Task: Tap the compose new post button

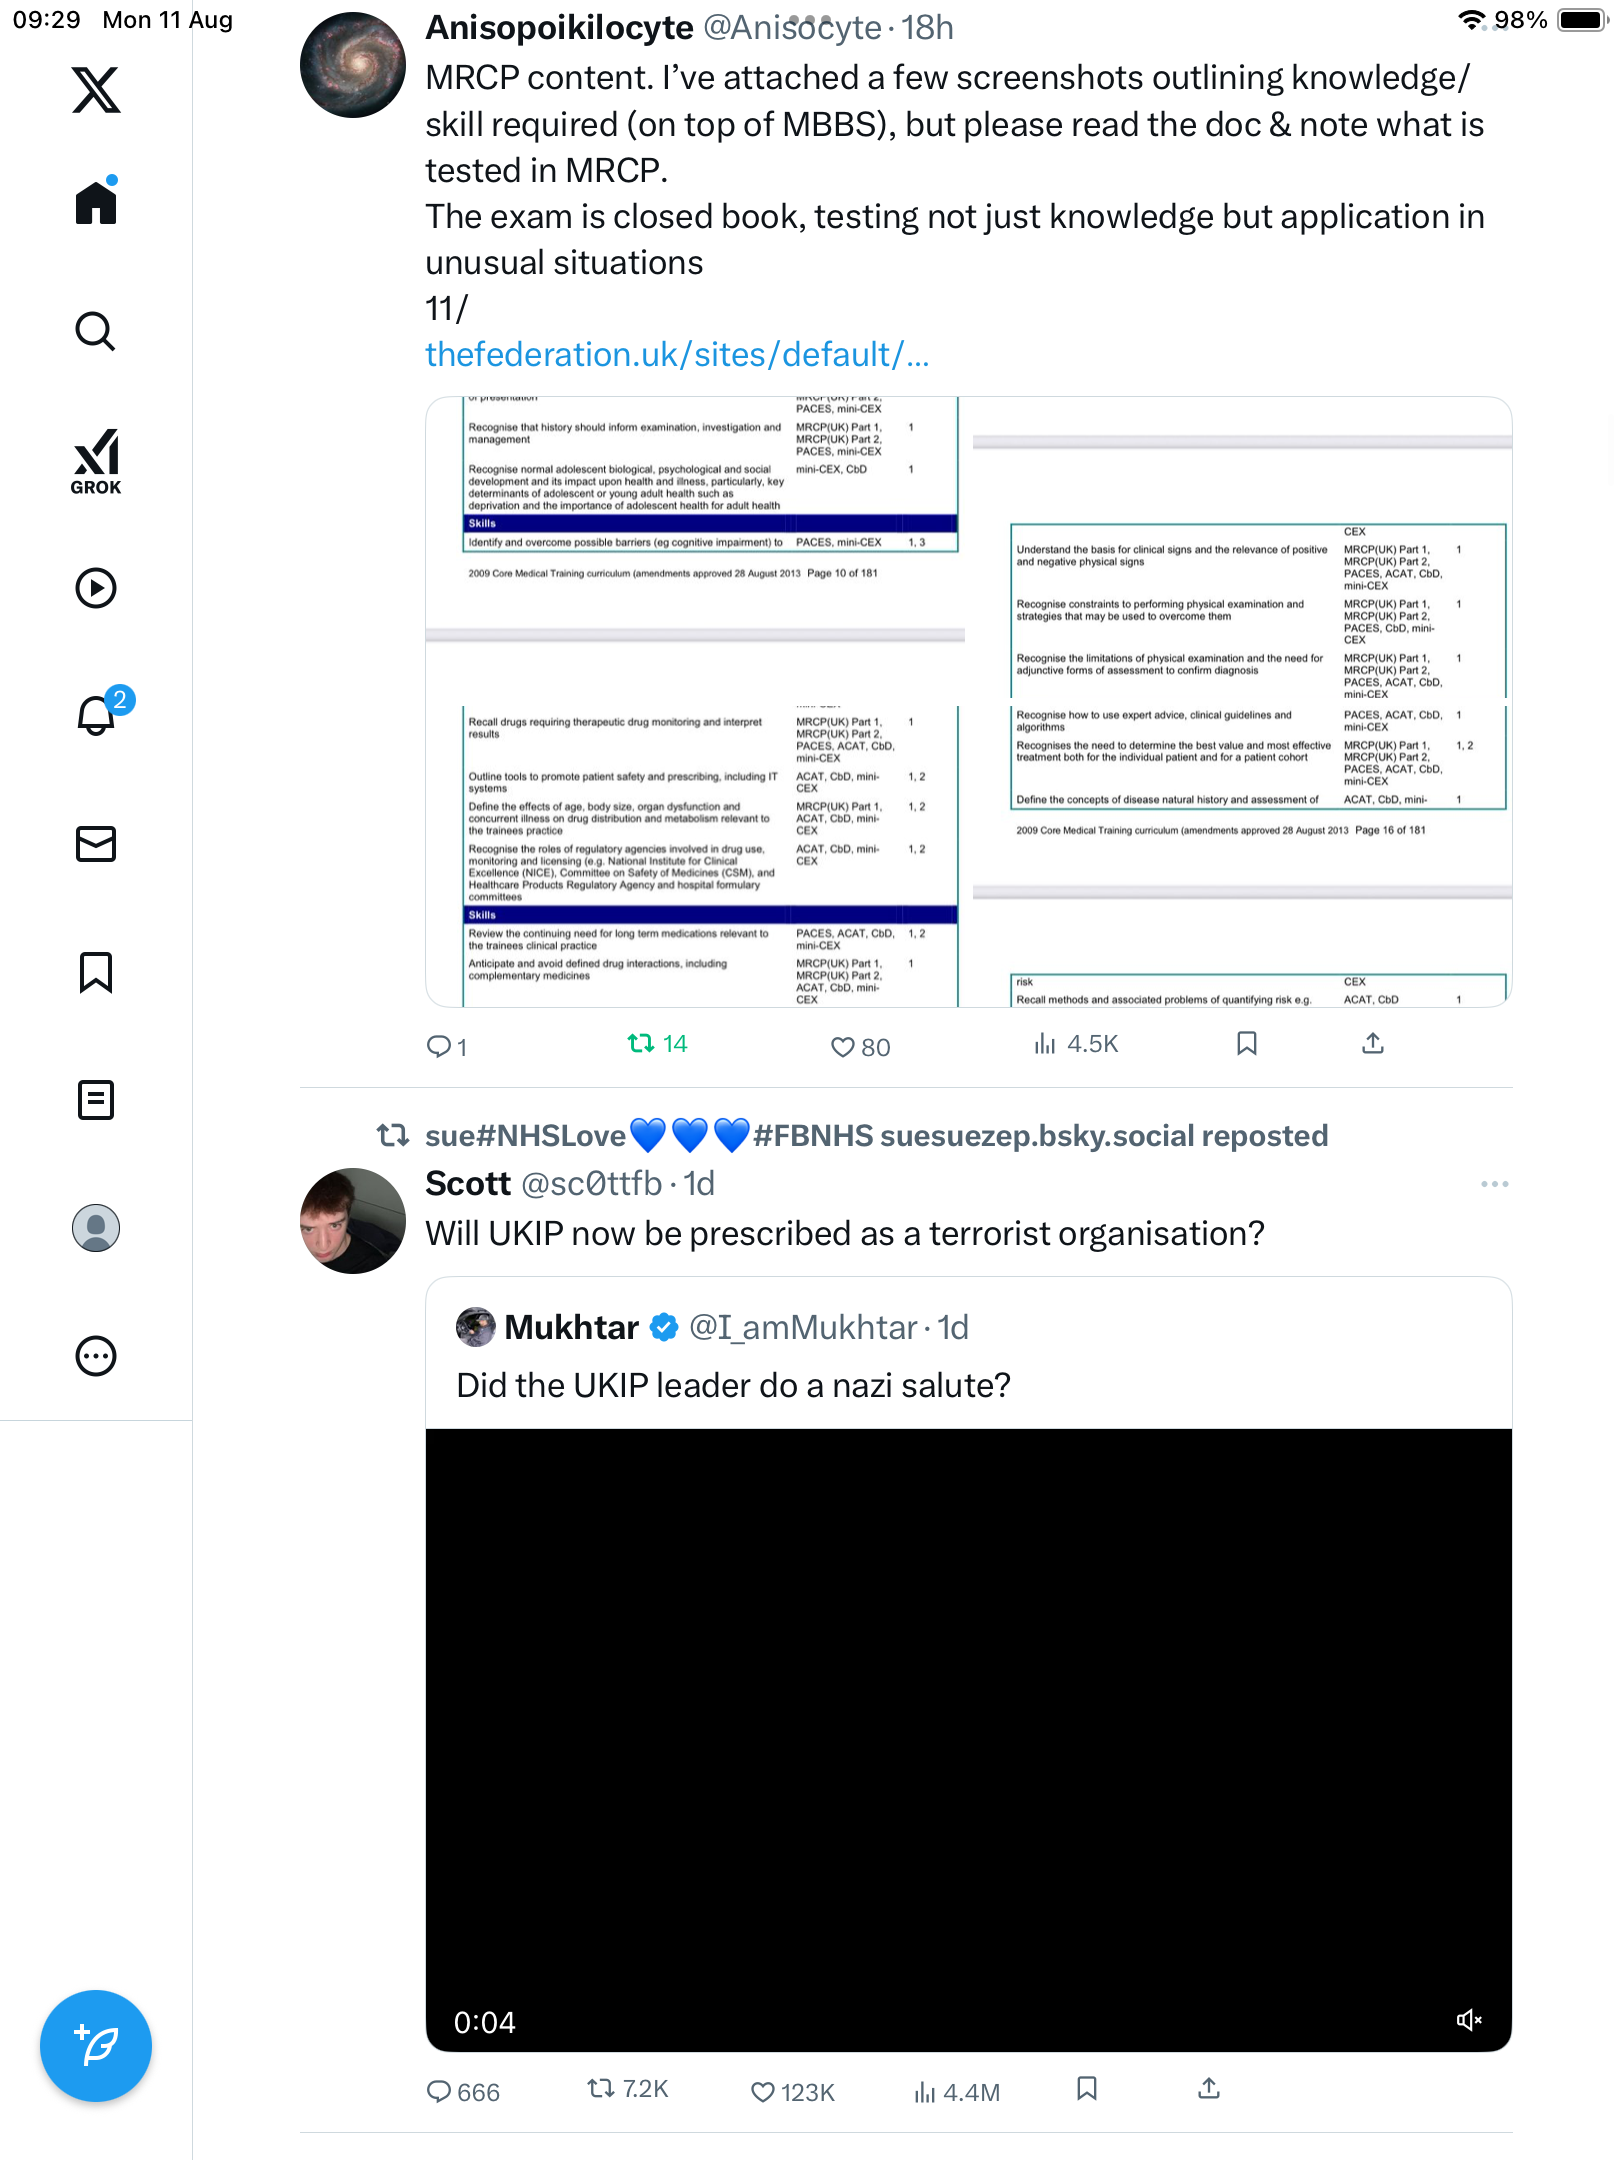Action: tap(96, 2046)
